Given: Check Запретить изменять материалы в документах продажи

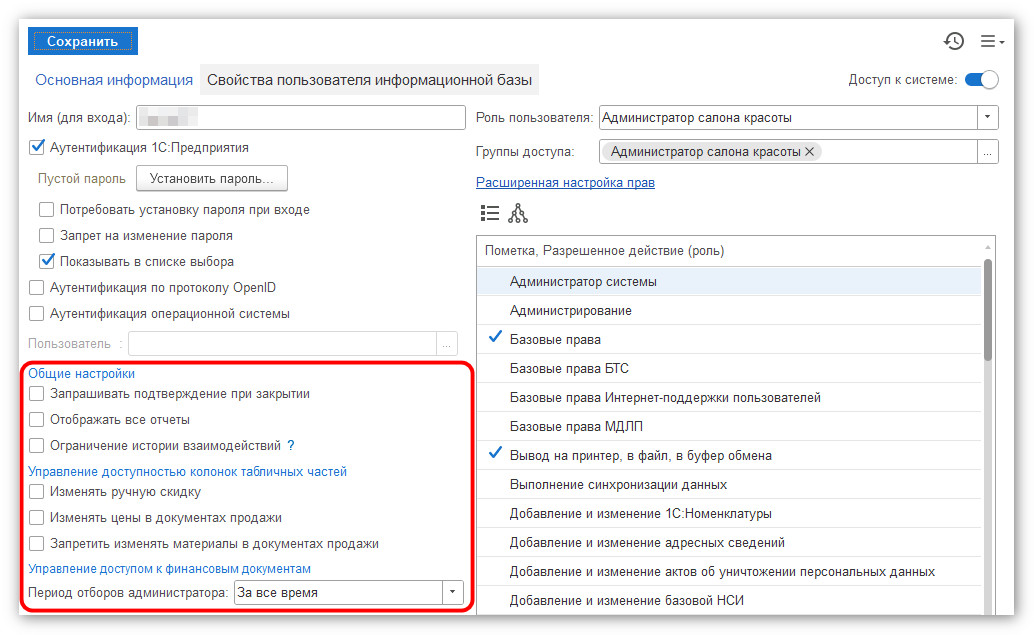Looking at the screenshot, I should click(36, 543).
